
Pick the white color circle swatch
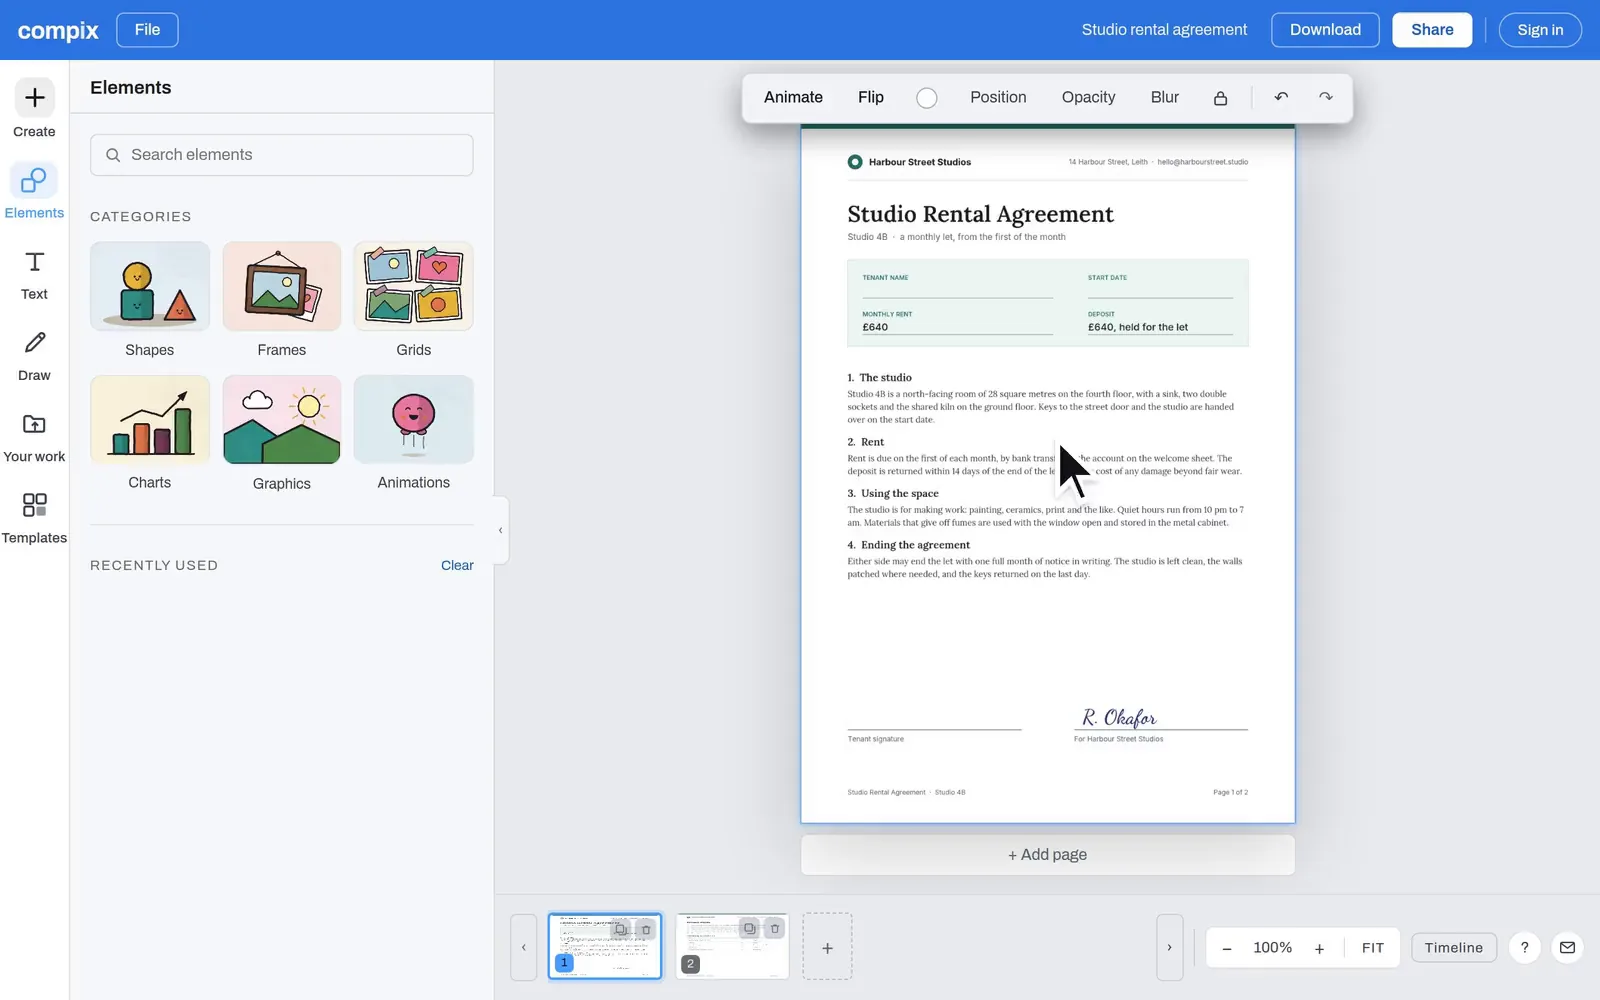tap(927, 98)
